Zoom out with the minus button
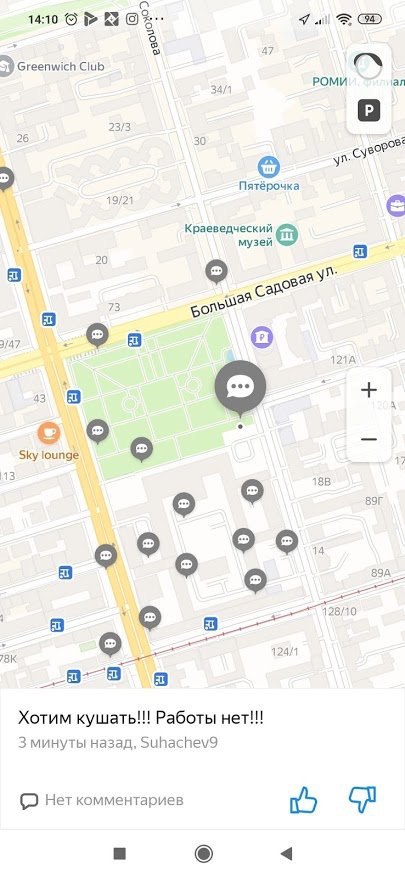The image size is (405, 878). (x=369, y=440)
